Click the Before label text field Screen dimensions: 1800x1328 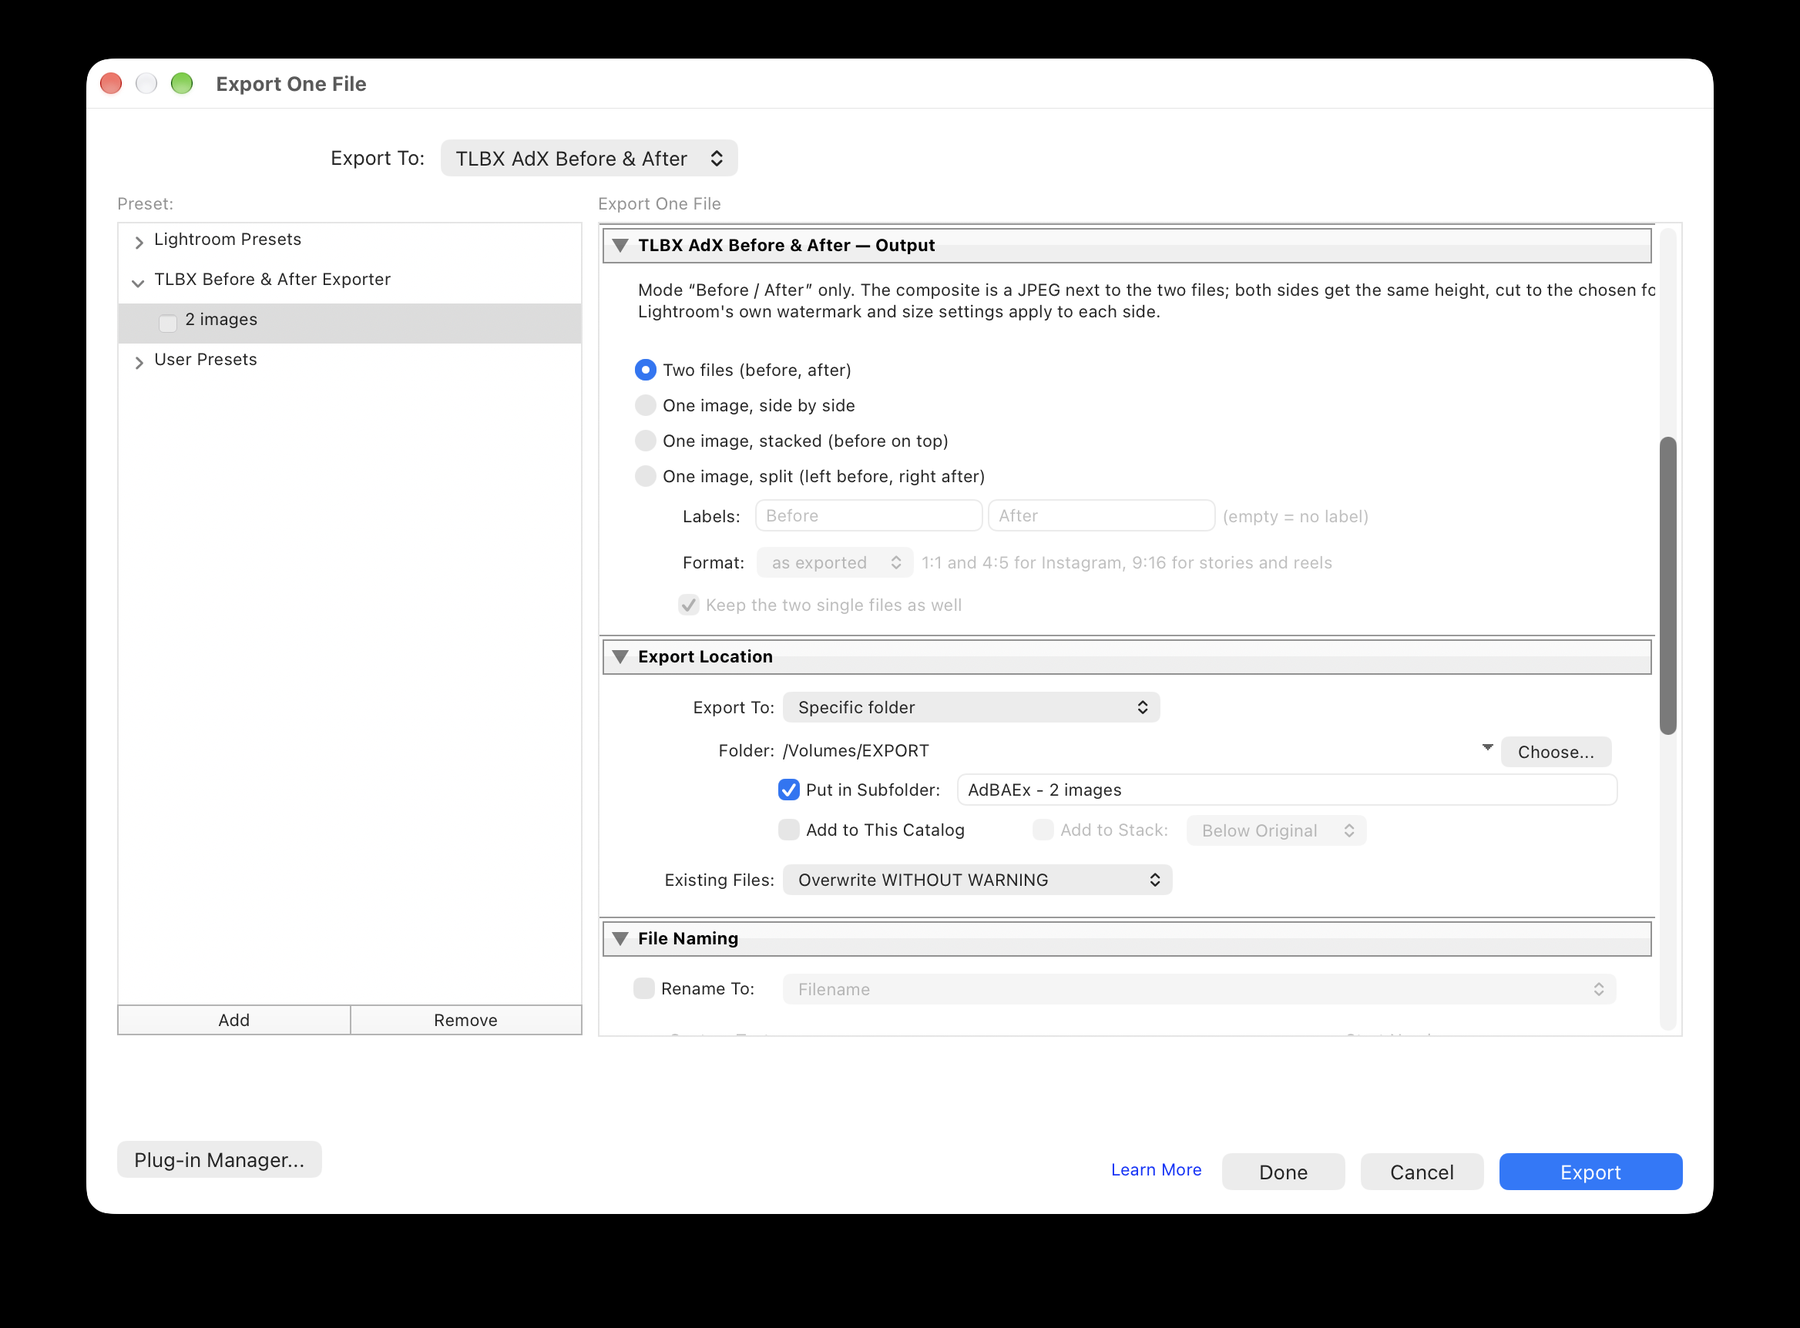click(868, 516)
